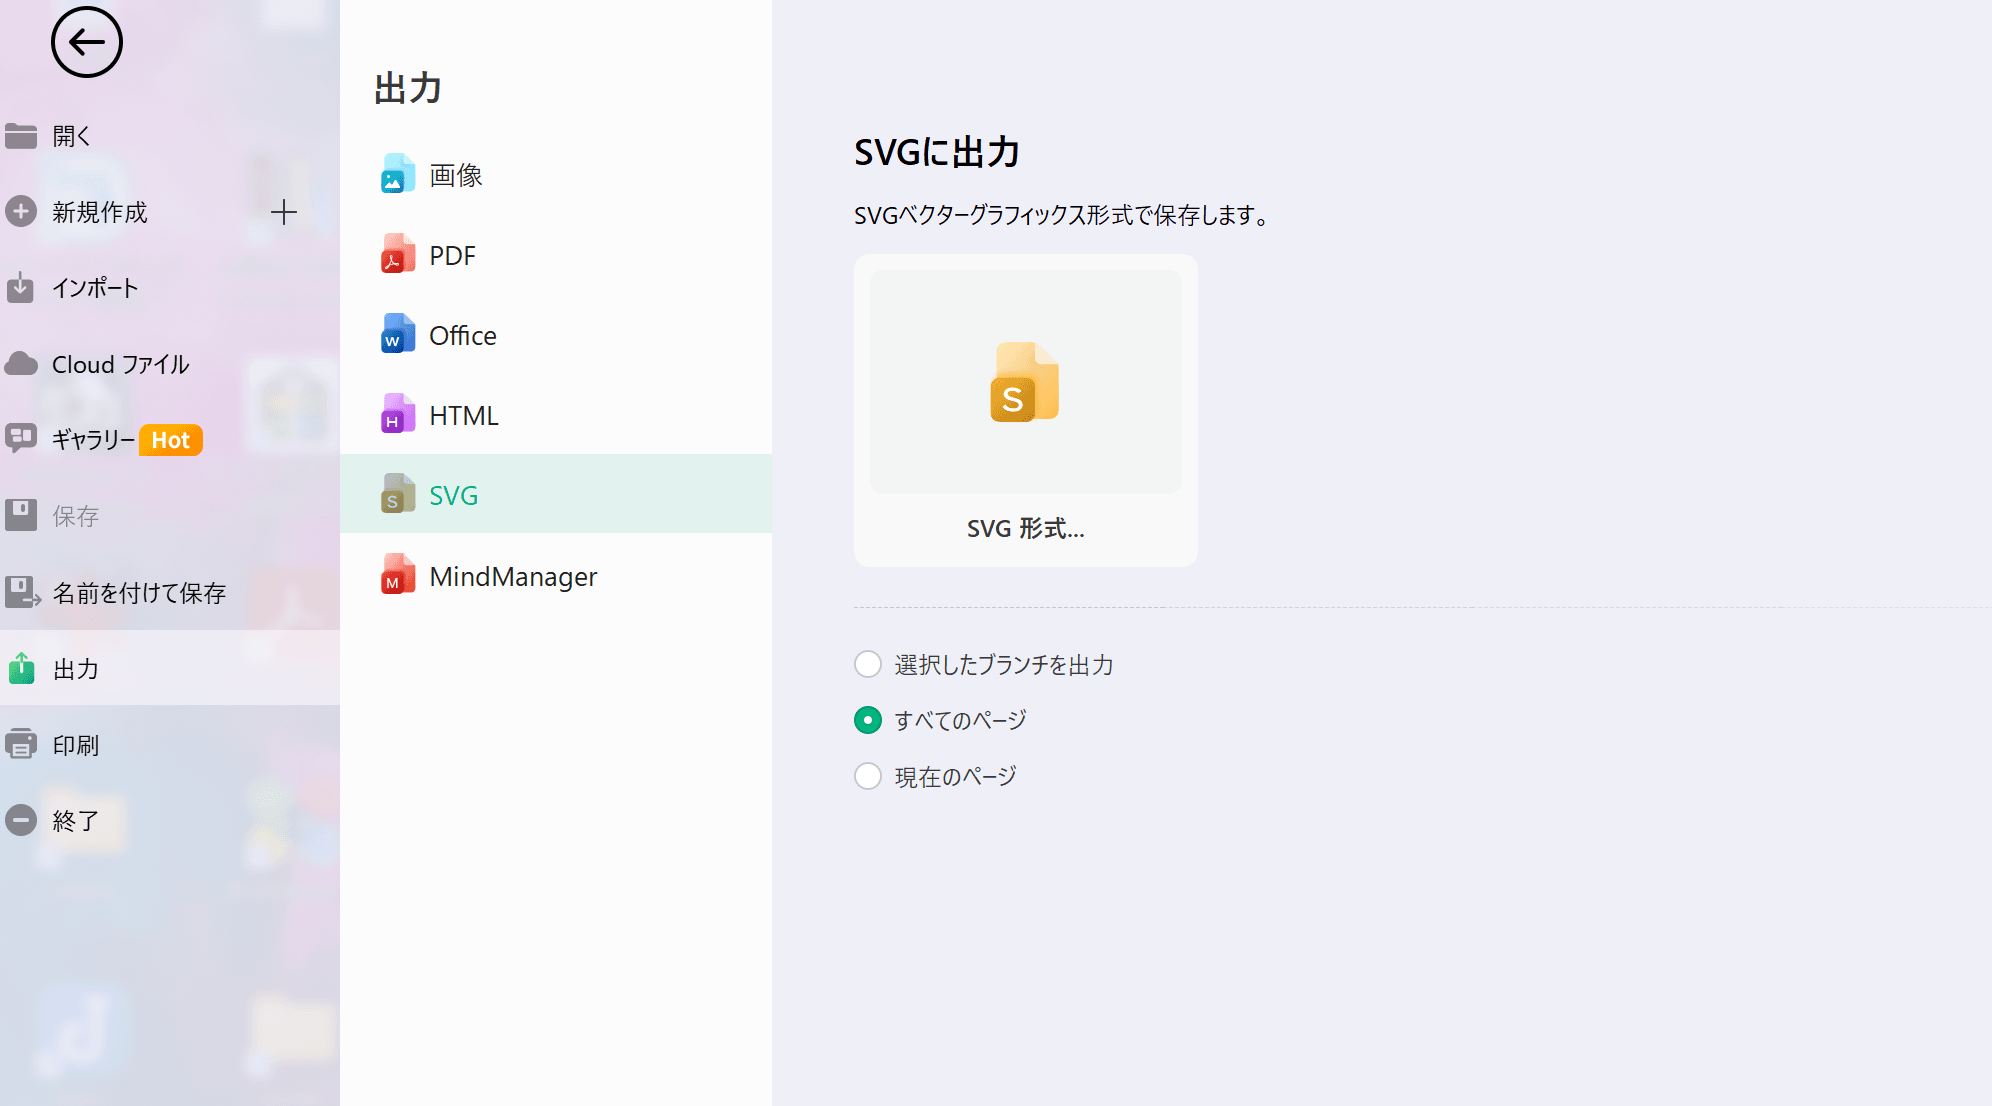Open インポート menu item

(170, 288)
